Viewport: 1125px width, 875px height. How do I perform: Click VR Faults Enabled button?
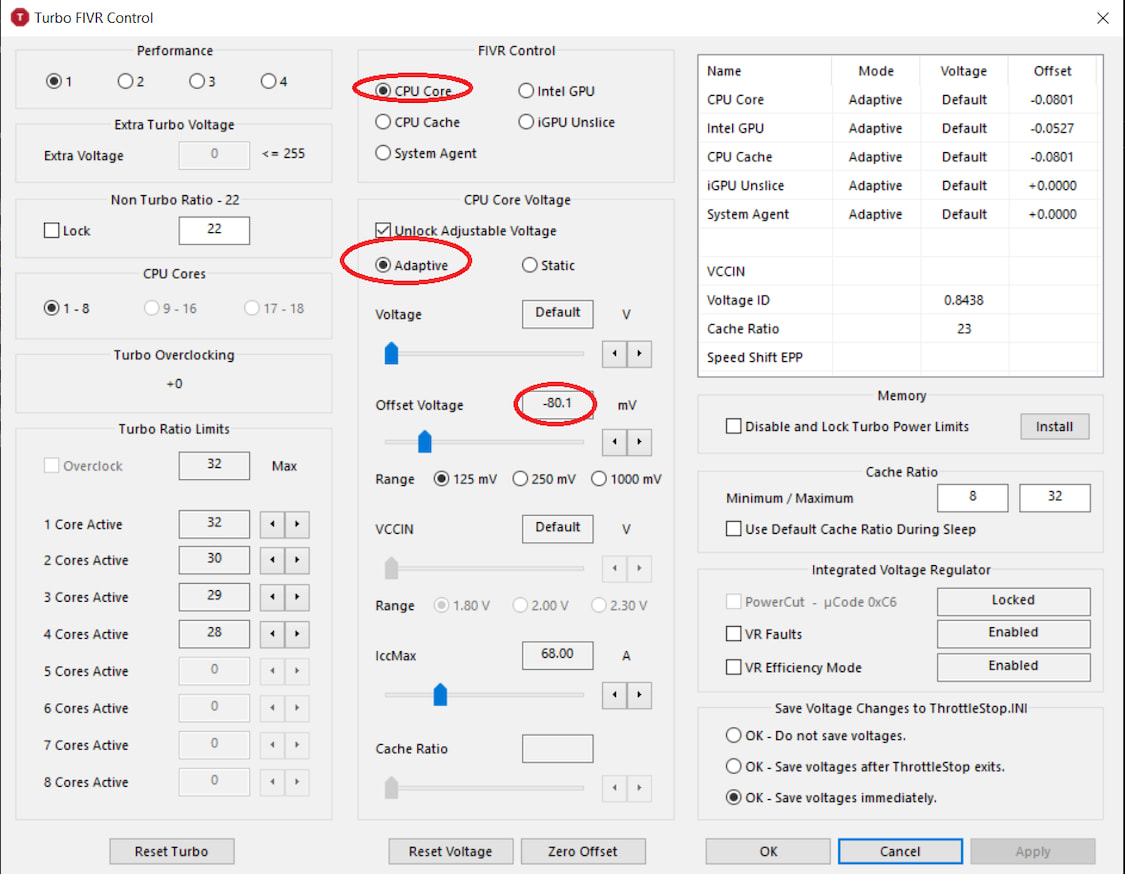(x=1013, y=633)
